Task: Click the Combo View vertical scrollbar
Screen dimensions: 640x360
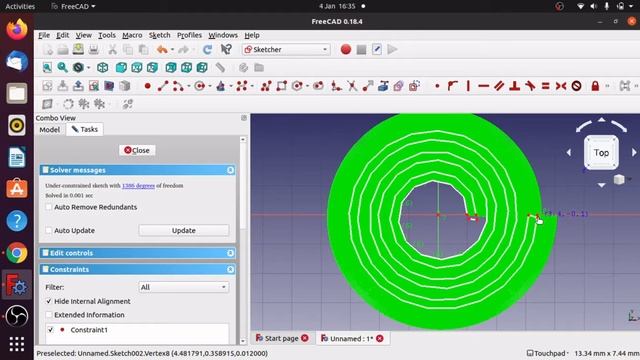Action: point(243,241)
